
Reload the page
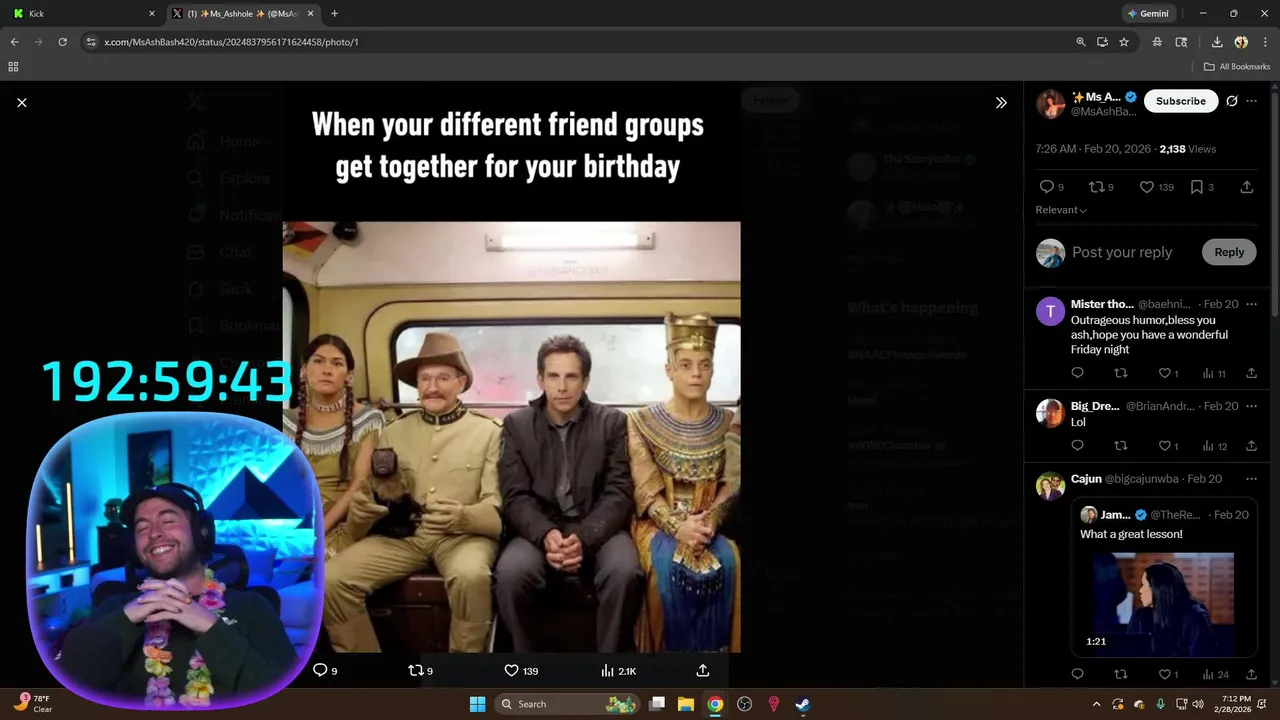coord(62,42)
